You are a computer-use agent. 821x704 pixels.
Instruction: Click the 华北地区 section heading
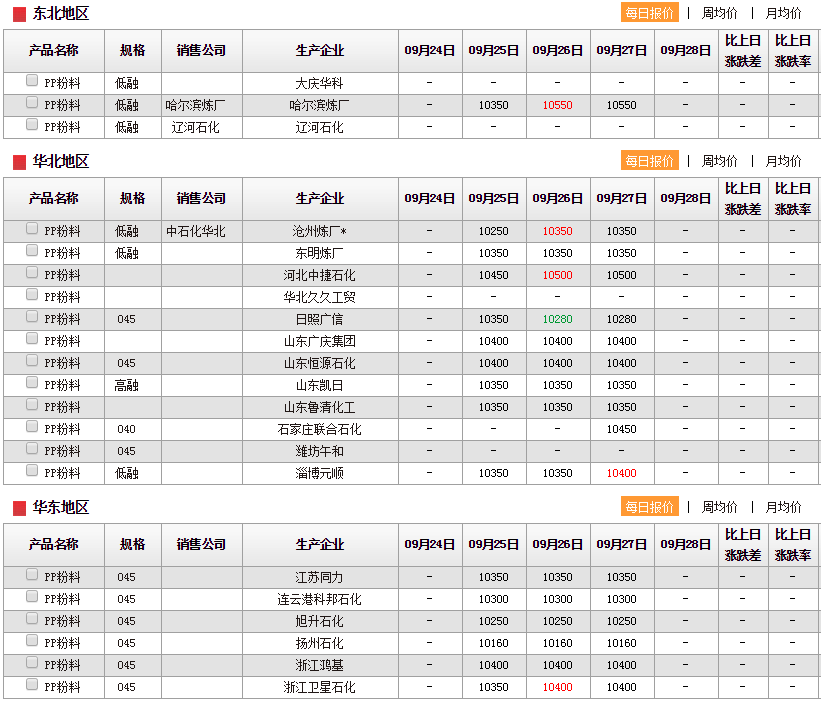tap(61, 162)
